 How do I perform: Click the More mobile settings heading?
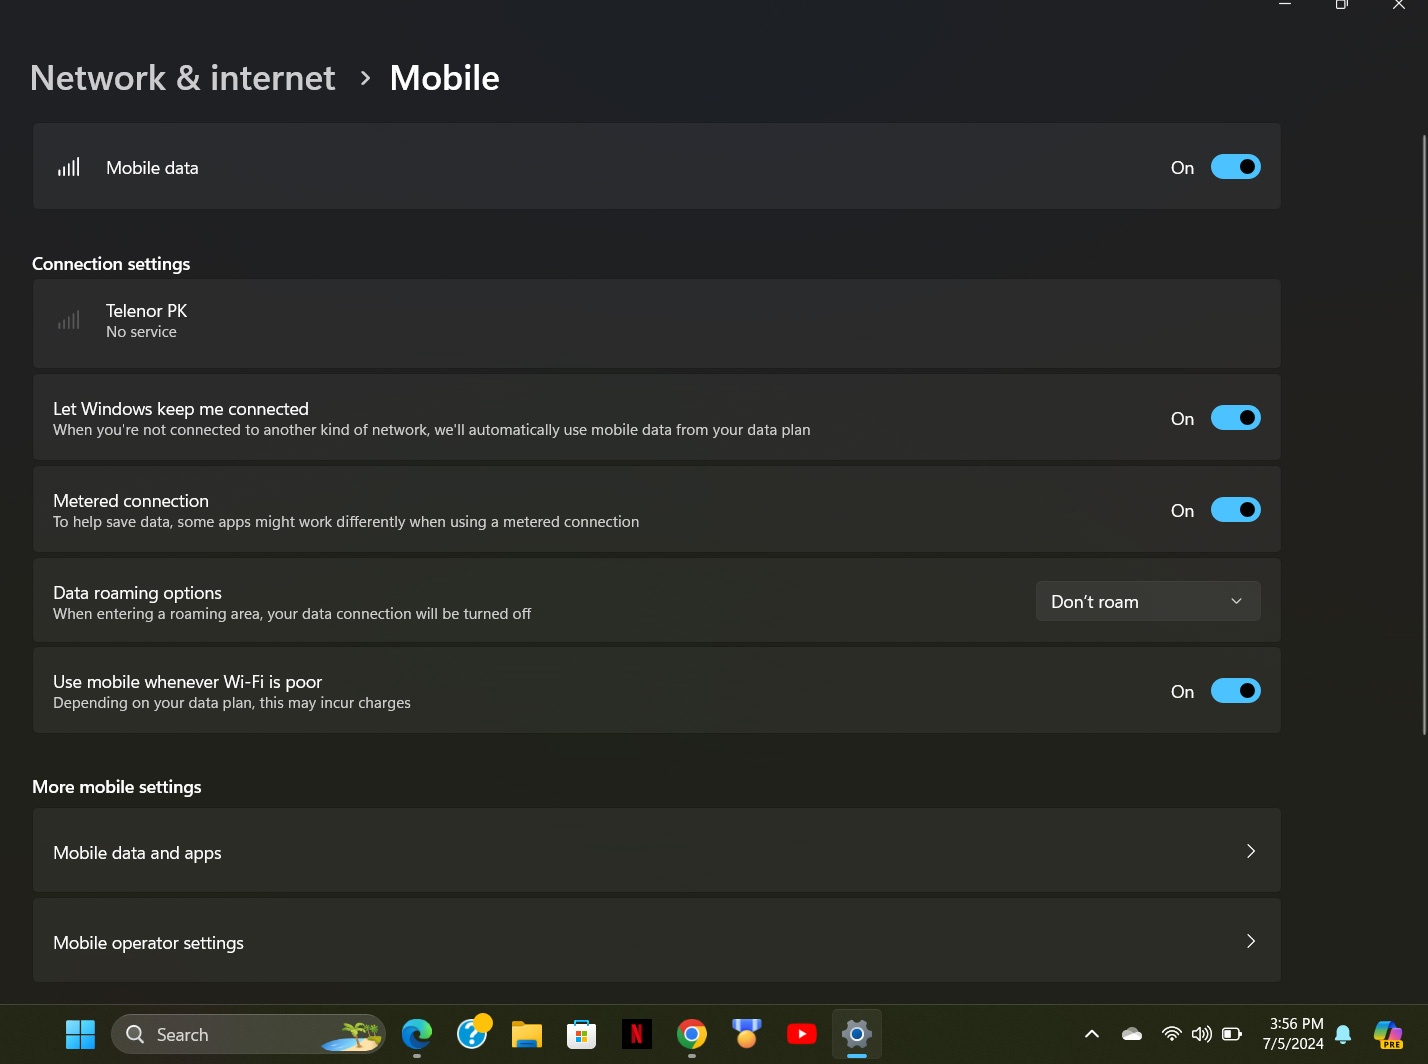pyautogui.click(x=117, y=787)
